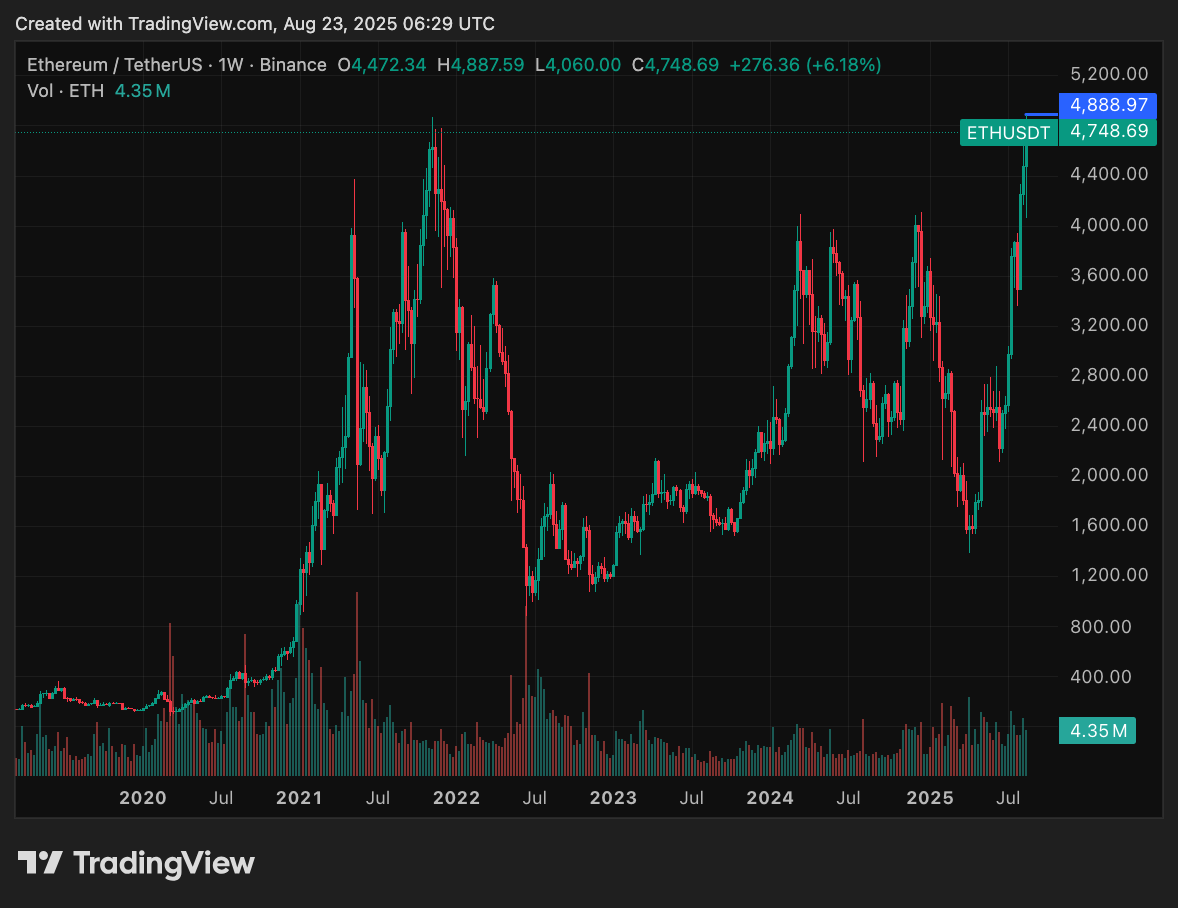Click the 2024 label on time axis
This screenshot has width=1178, height=908.
770,798
